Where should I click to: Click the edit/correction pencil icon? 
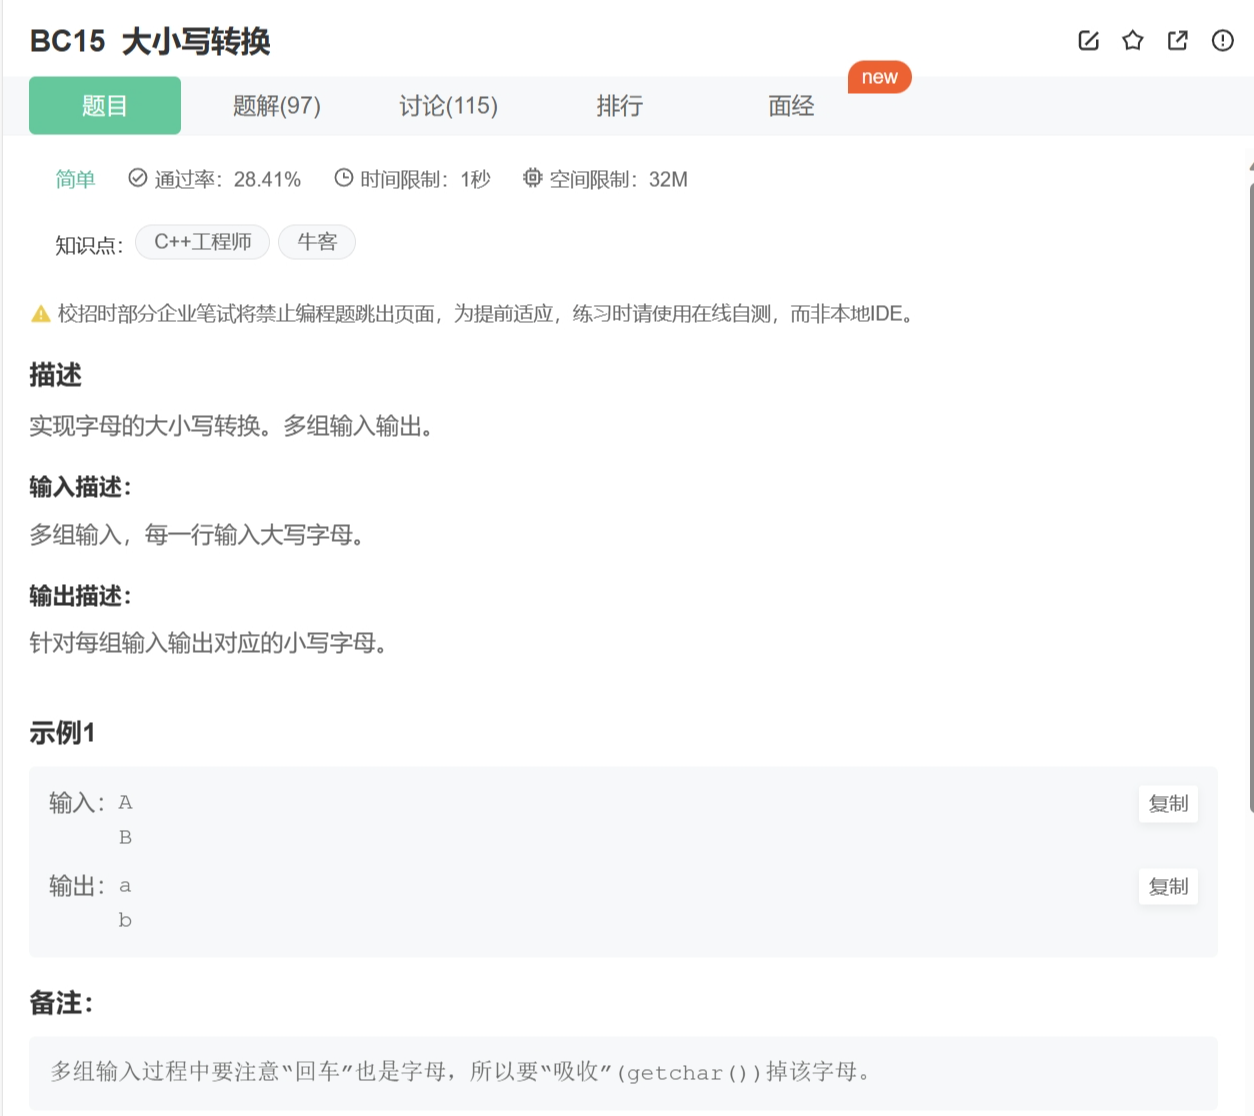click(x=1087, y=41)
